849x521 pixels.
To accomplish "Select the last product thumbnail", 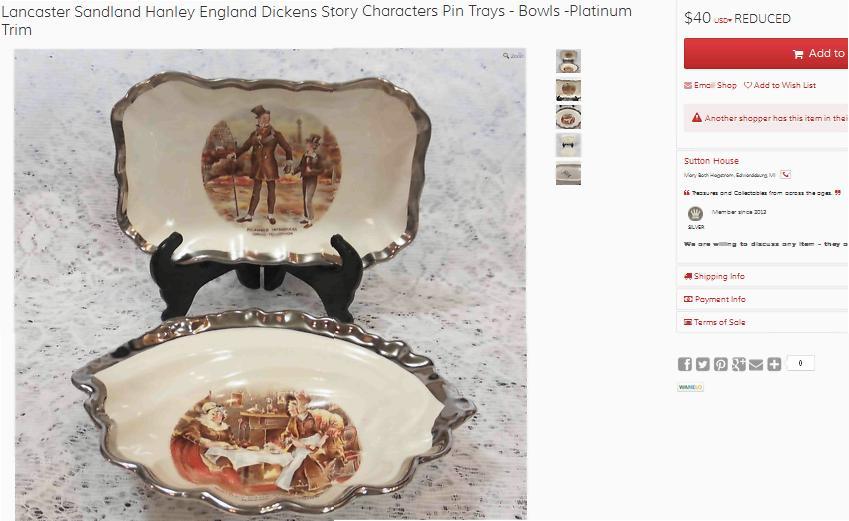I will click(x=568, y=173).
